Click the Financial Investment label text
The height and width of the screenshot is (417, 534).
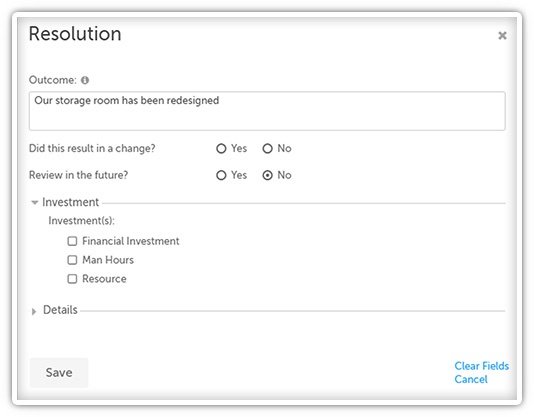coord(131,241)
